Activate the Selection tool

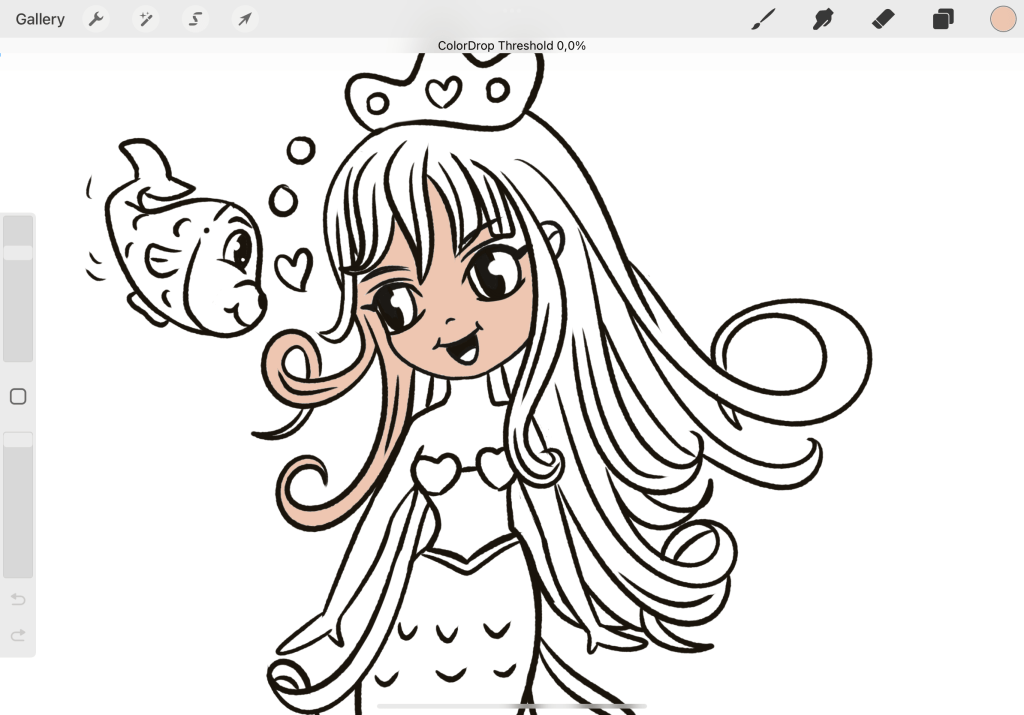(196, 19)
